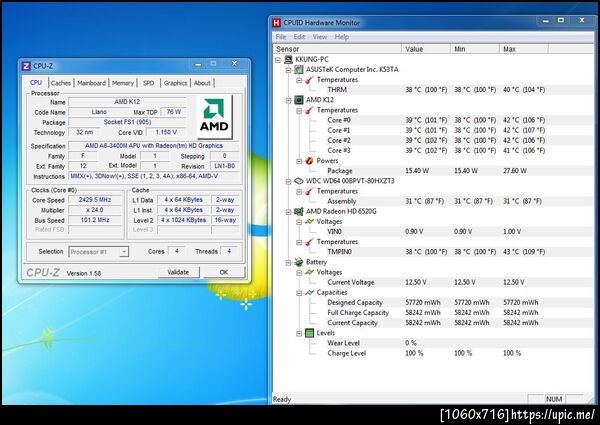Click the Sensor column header
This screenshot has width=600, height=425.
pos(337,49)
